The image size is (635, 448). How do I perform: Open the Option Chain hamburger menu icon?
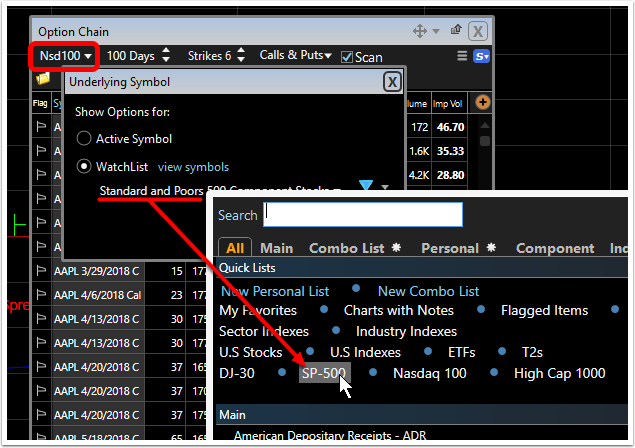tap(462, 56)
